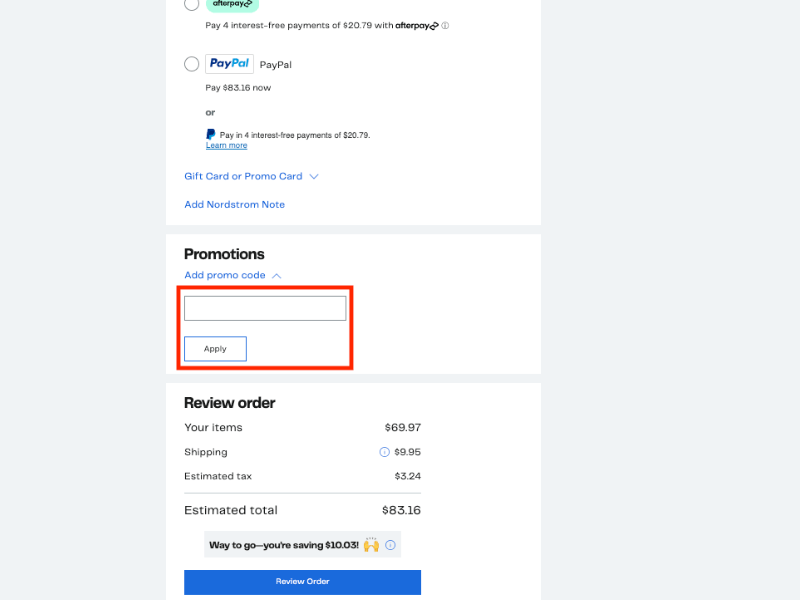Select the PayPal radio button
The image size is (800, 600).
[191, 64]
